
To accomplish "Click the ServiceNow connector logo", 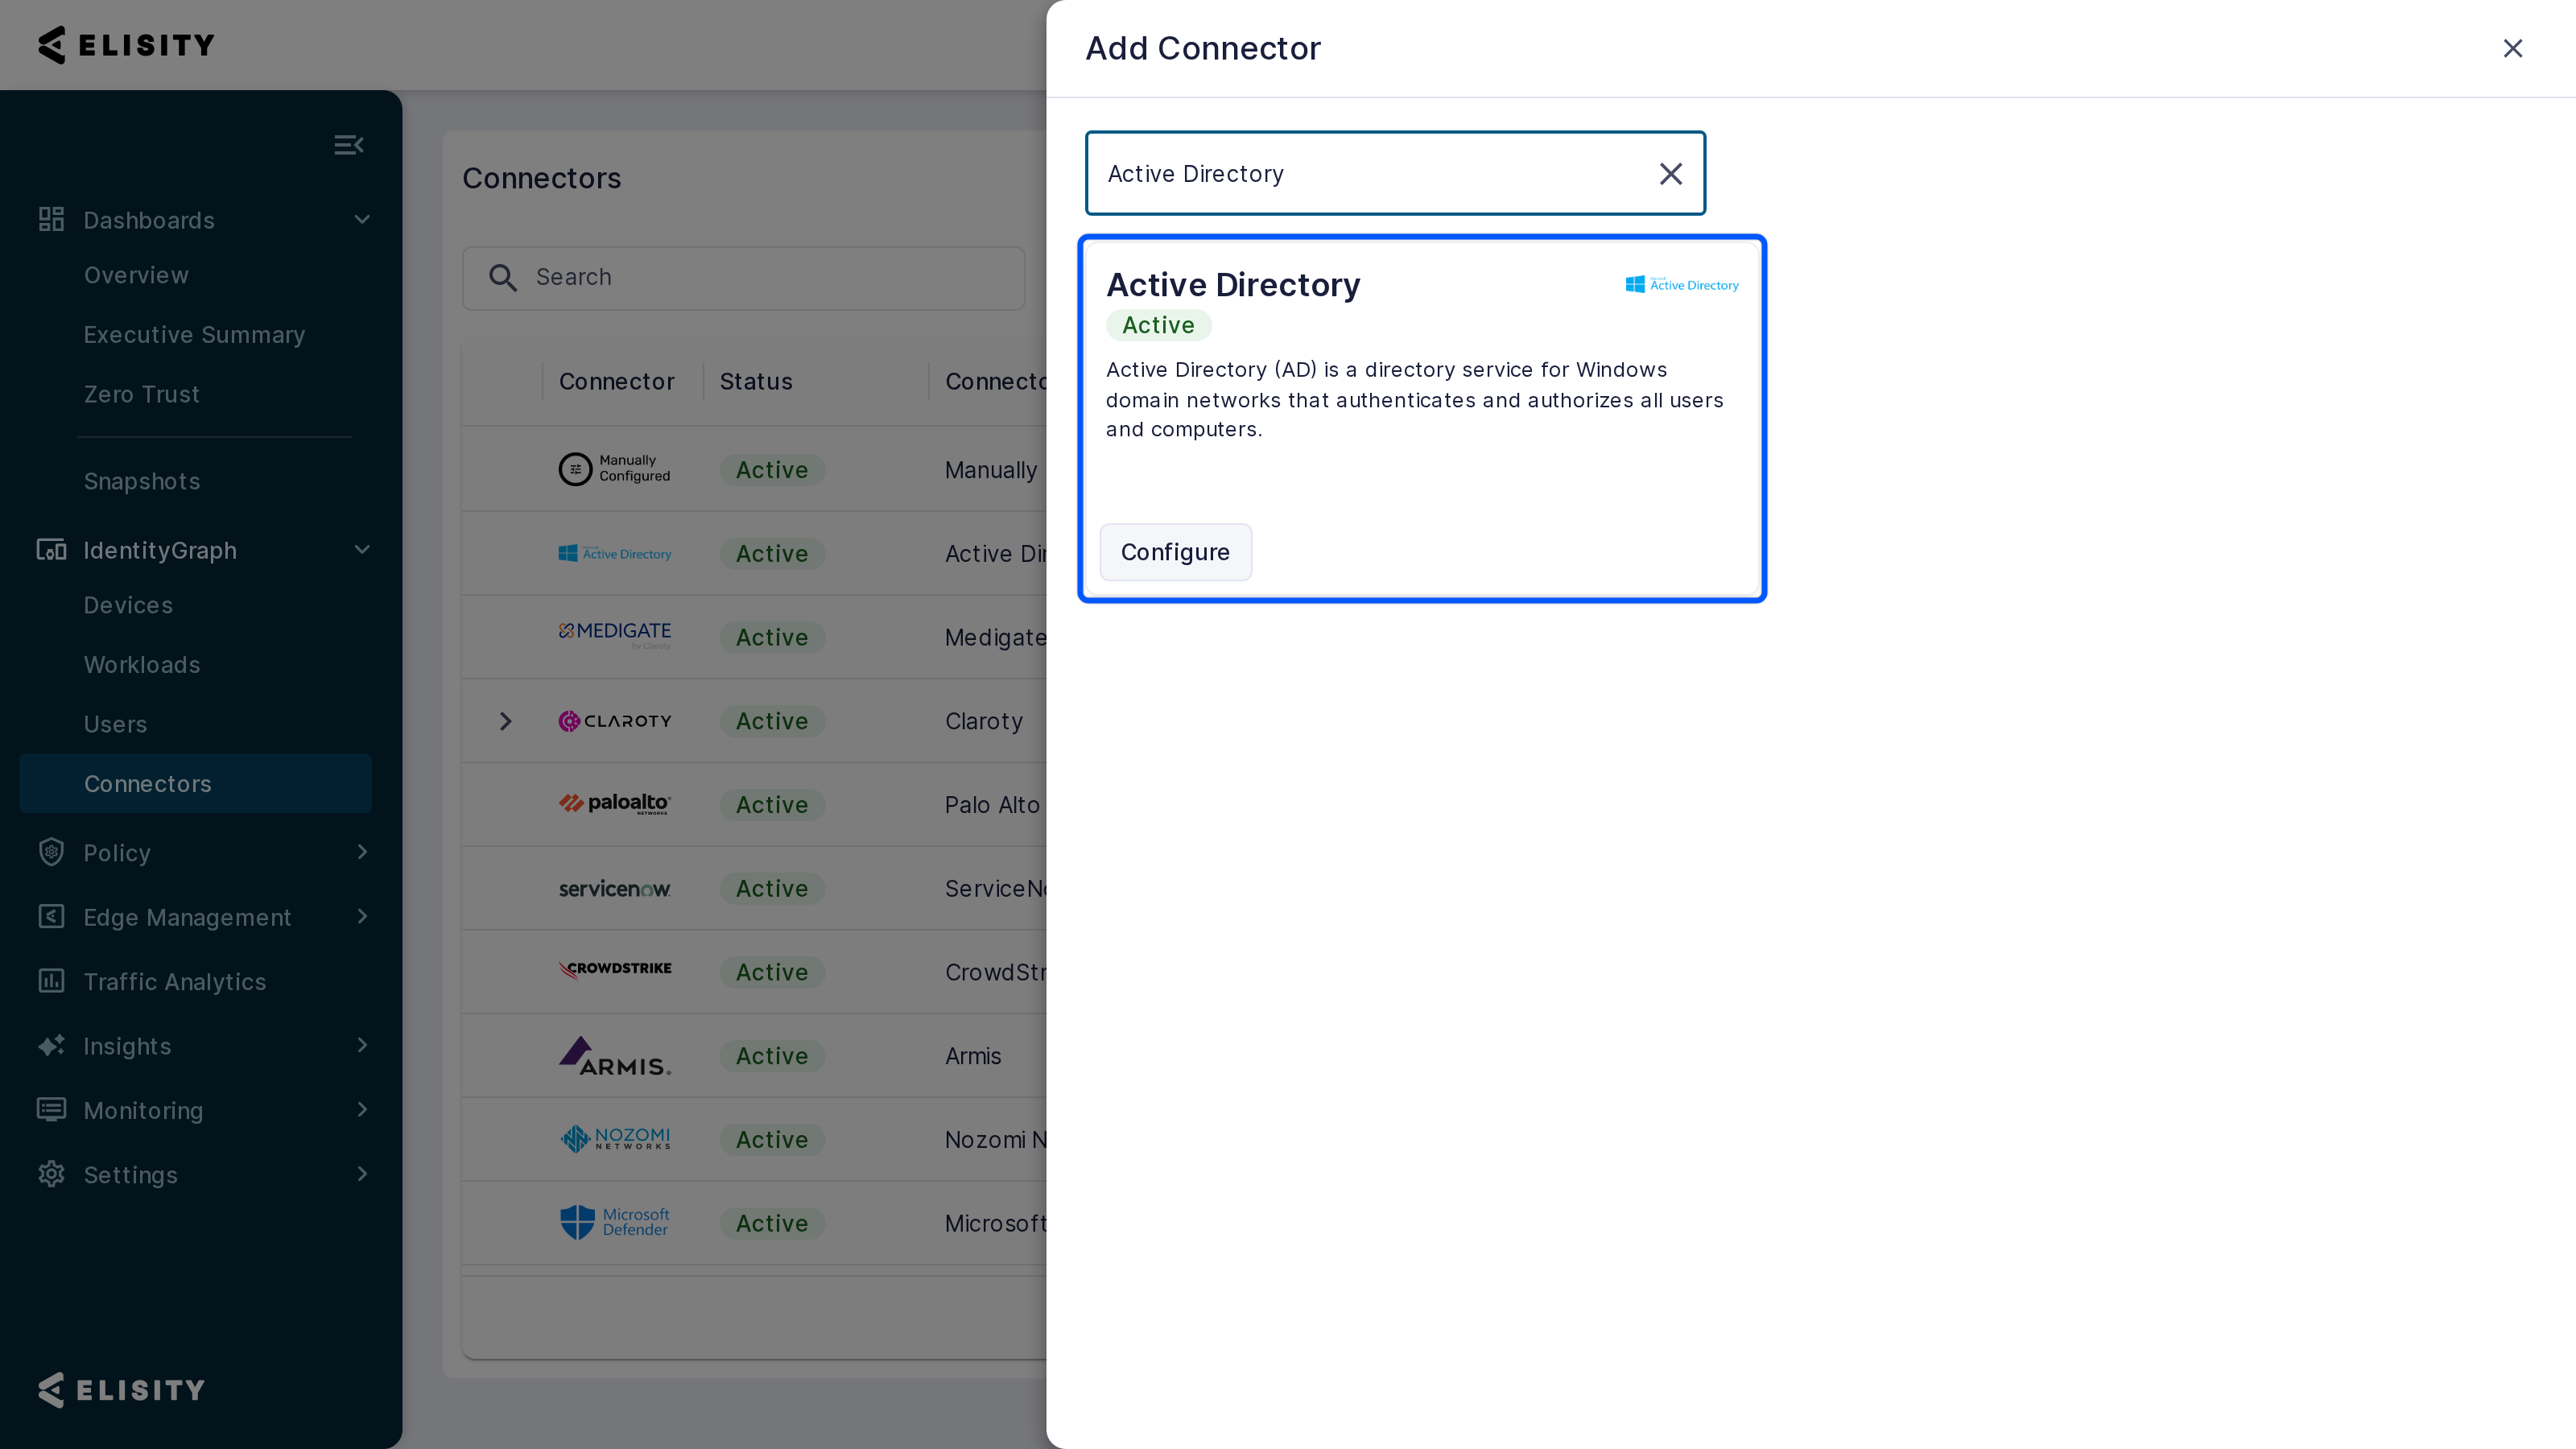I will 614,888.
